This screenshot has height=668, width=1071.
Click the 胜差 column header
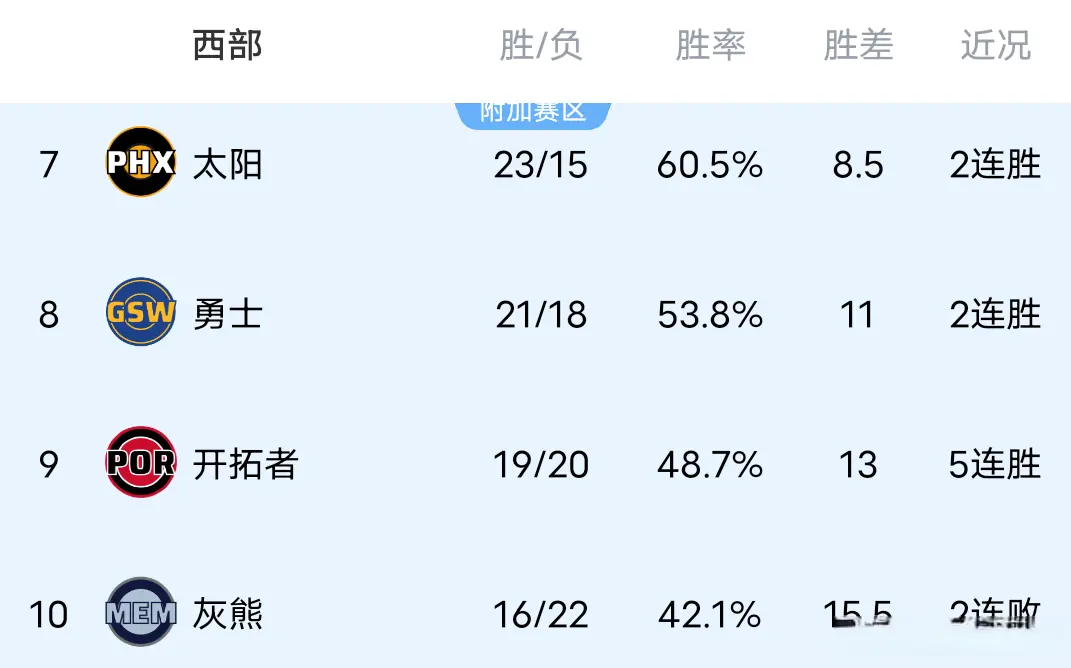click(x=858, y=45)
